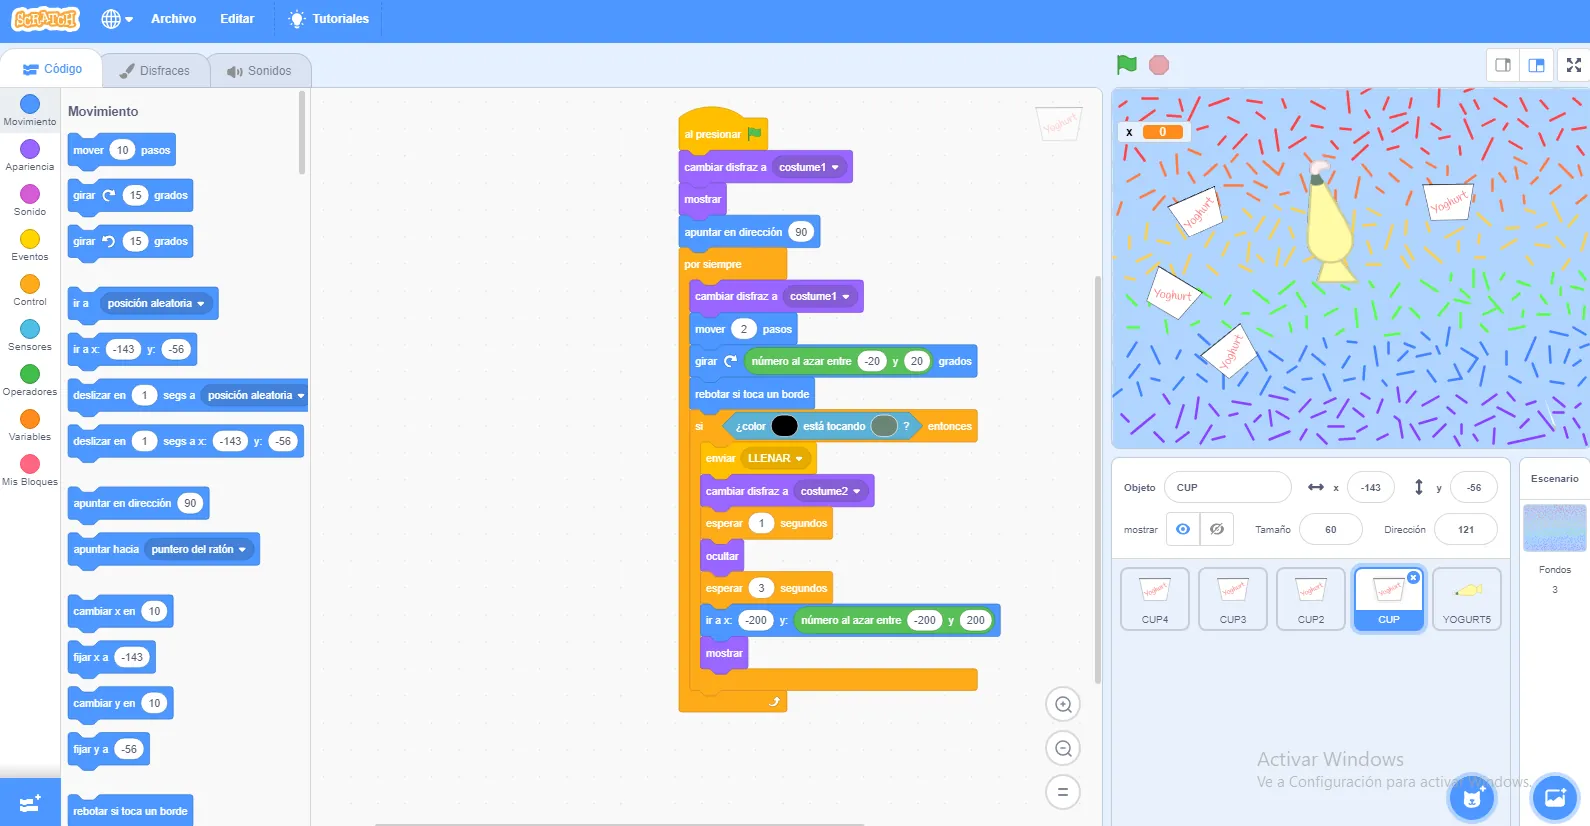Enter full screen stage mode

click(x=1574, y=65)
